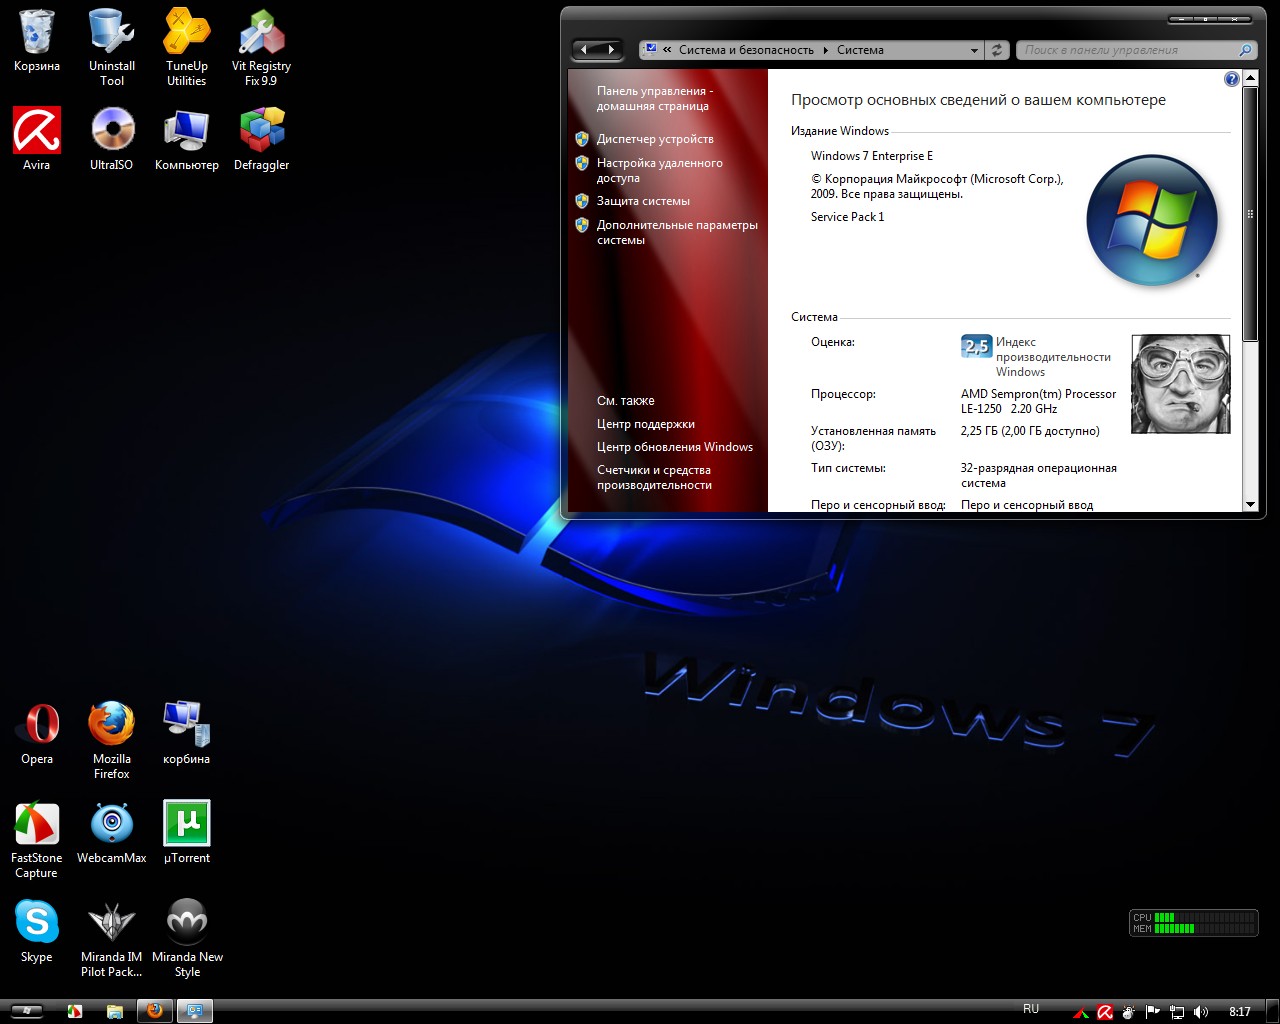Open Дополнительные параметры системы link
Screen dimensions: 1280x1024
click(677, 232)
